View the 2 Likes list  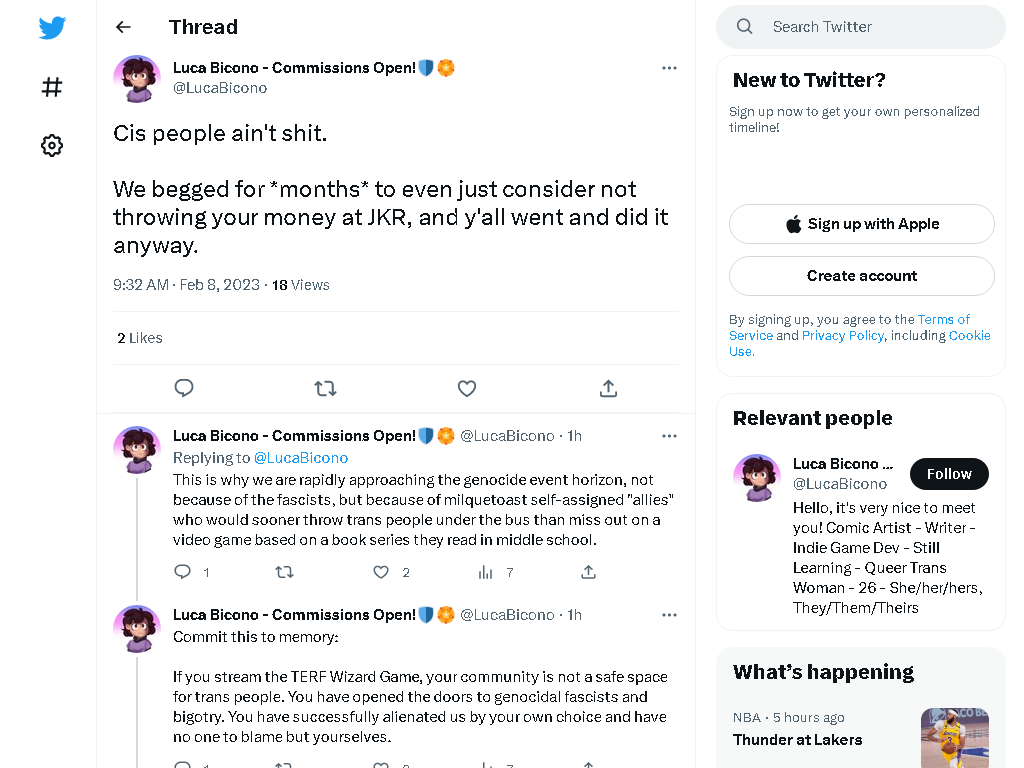(x=140, y=338)
